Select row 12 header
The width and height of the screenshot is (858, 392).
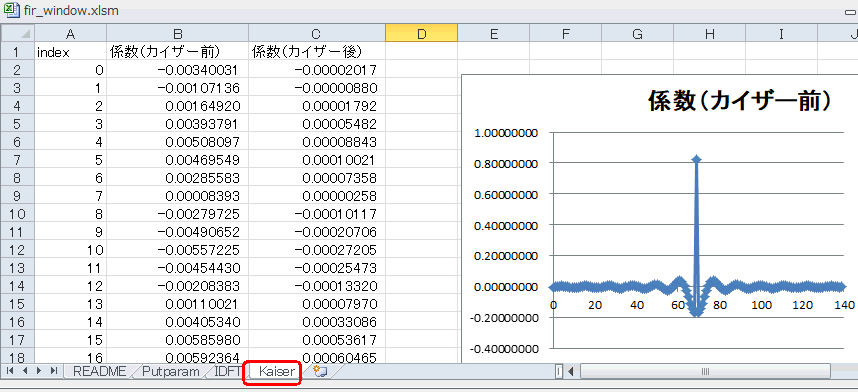17,250
